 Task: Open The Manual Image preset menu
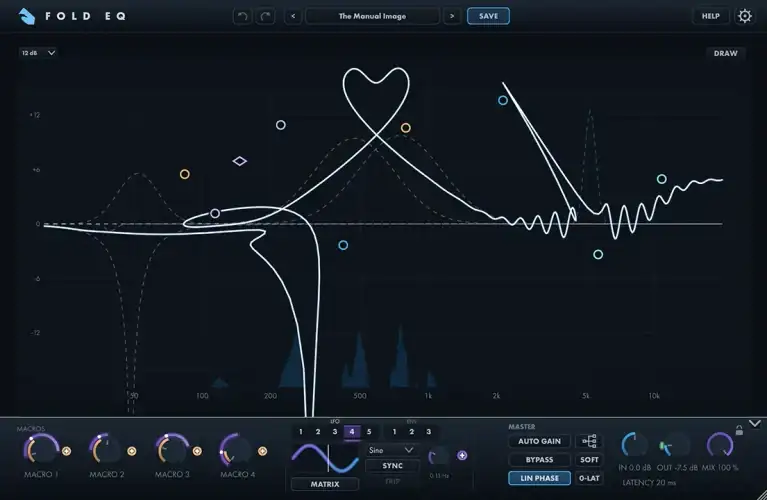point(372,16)
